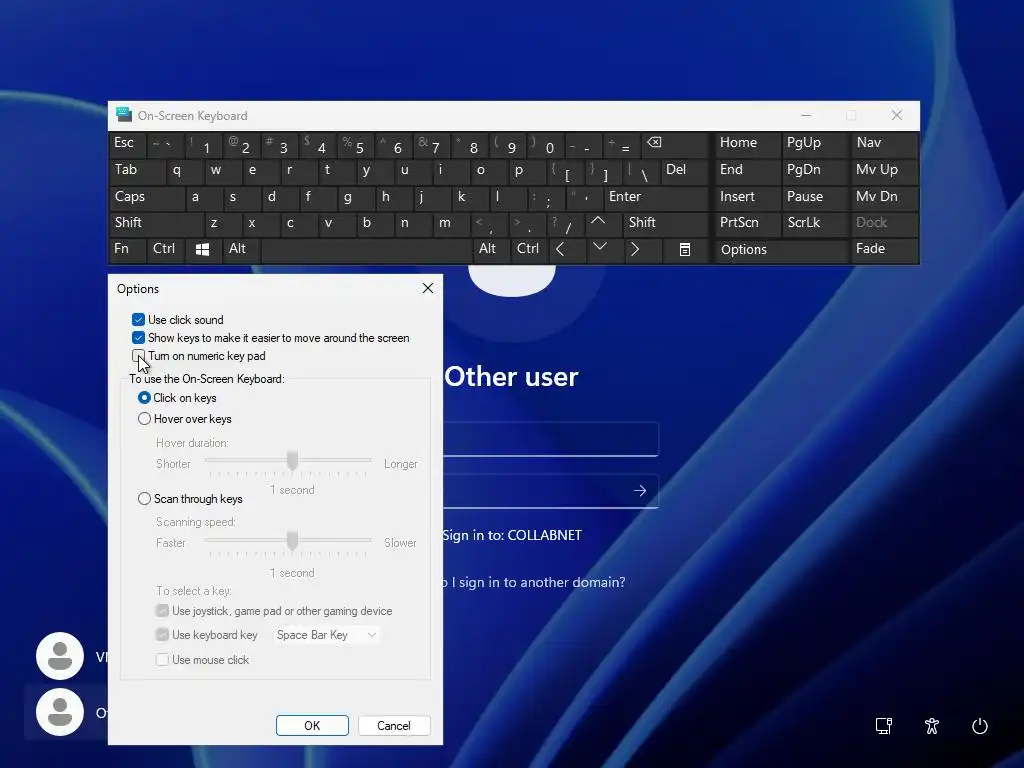Select the top user avatar in account list
The image size is (1024, 768).
click(60, 656)
